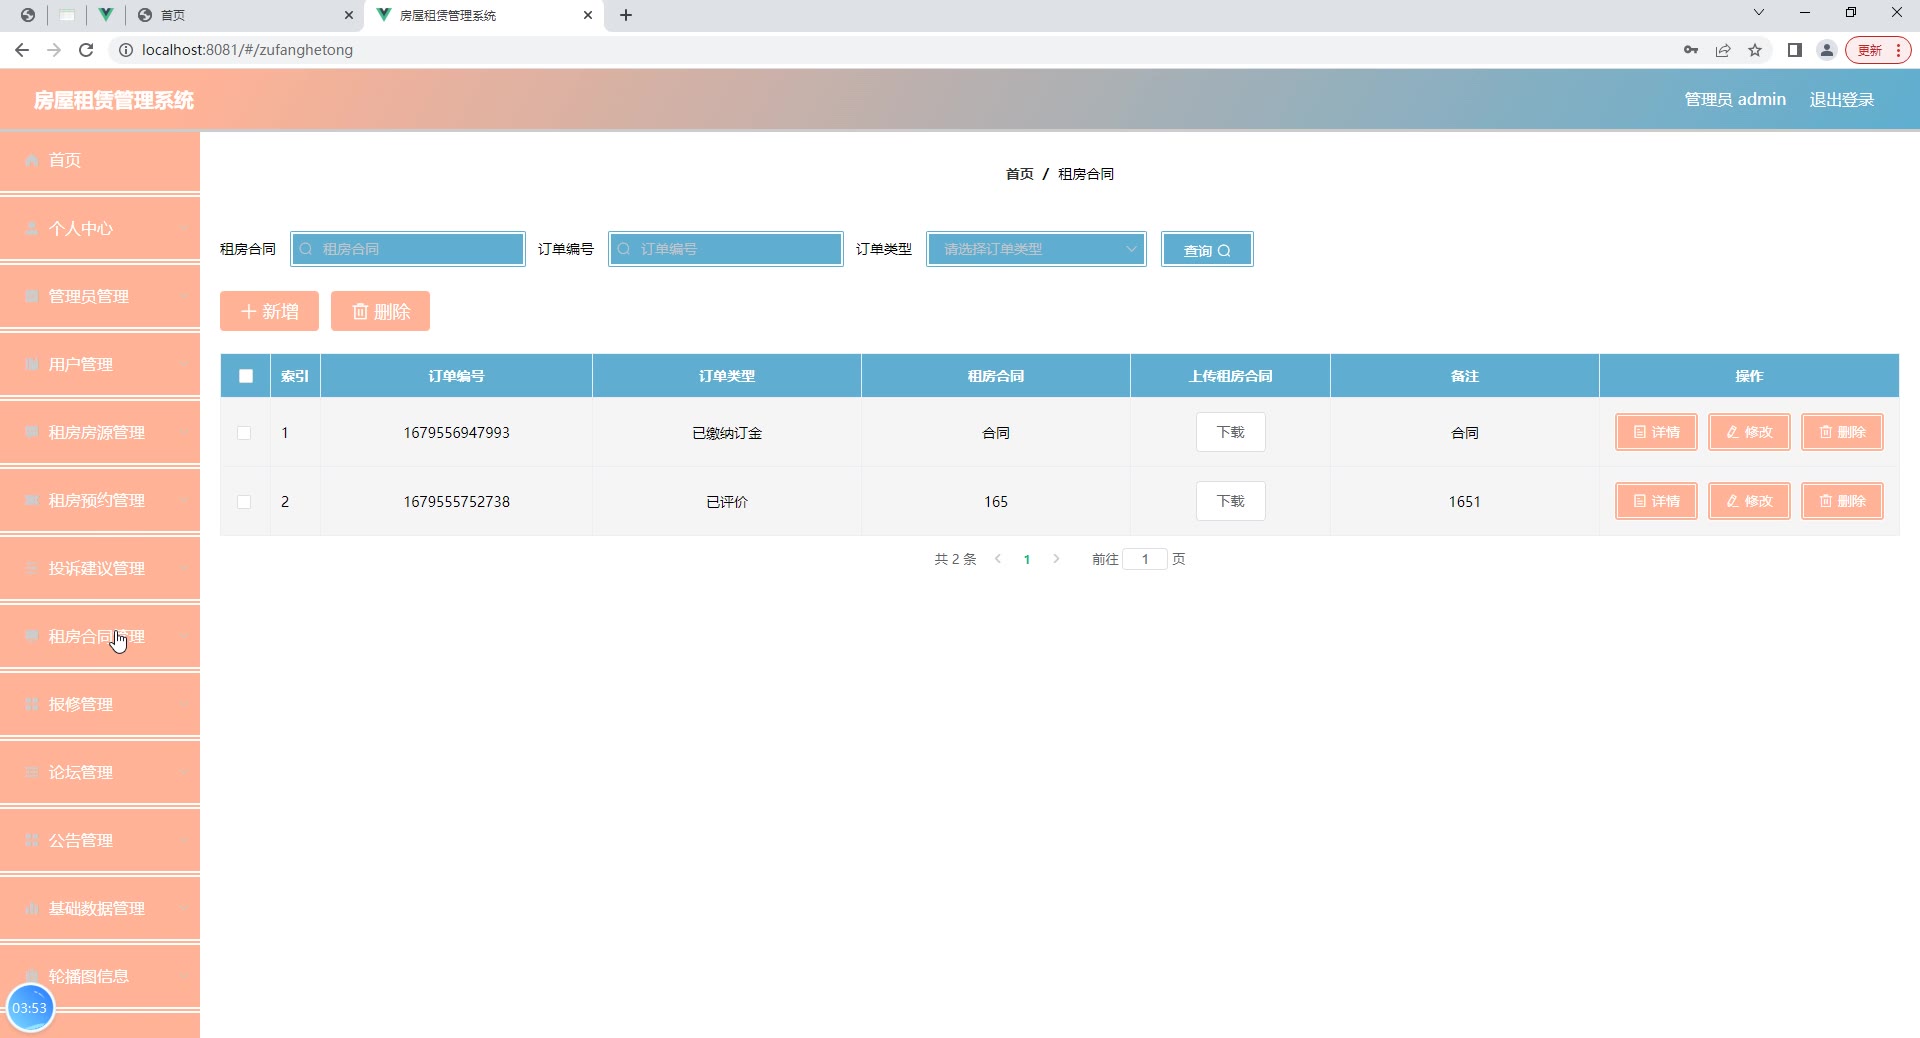Reload the page with the refresh icon
Image resolution: width=1920 pixels, height=1038 pixels.
pos(86,50)
